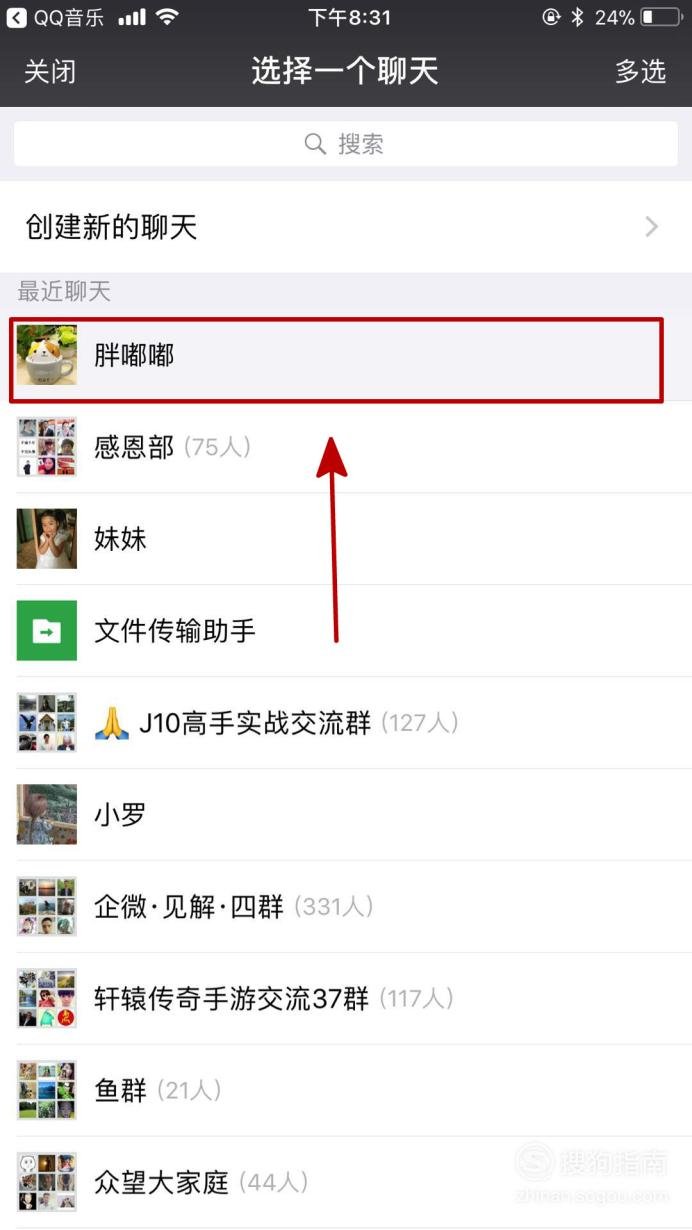Screen dimensions: 692x1230
Task: Open 创建新的聊天 row
Action: point(346,227)
